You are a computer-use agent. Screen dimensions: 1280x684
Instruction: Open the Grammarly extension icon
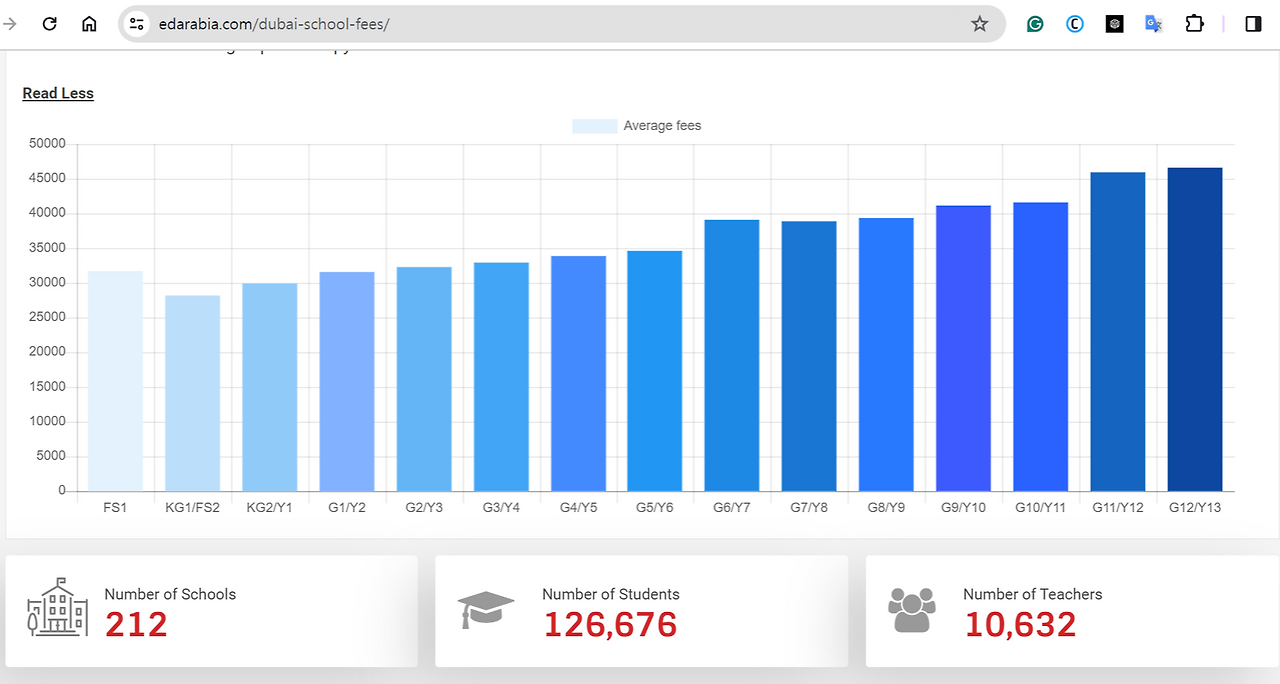coord(1035,24)
